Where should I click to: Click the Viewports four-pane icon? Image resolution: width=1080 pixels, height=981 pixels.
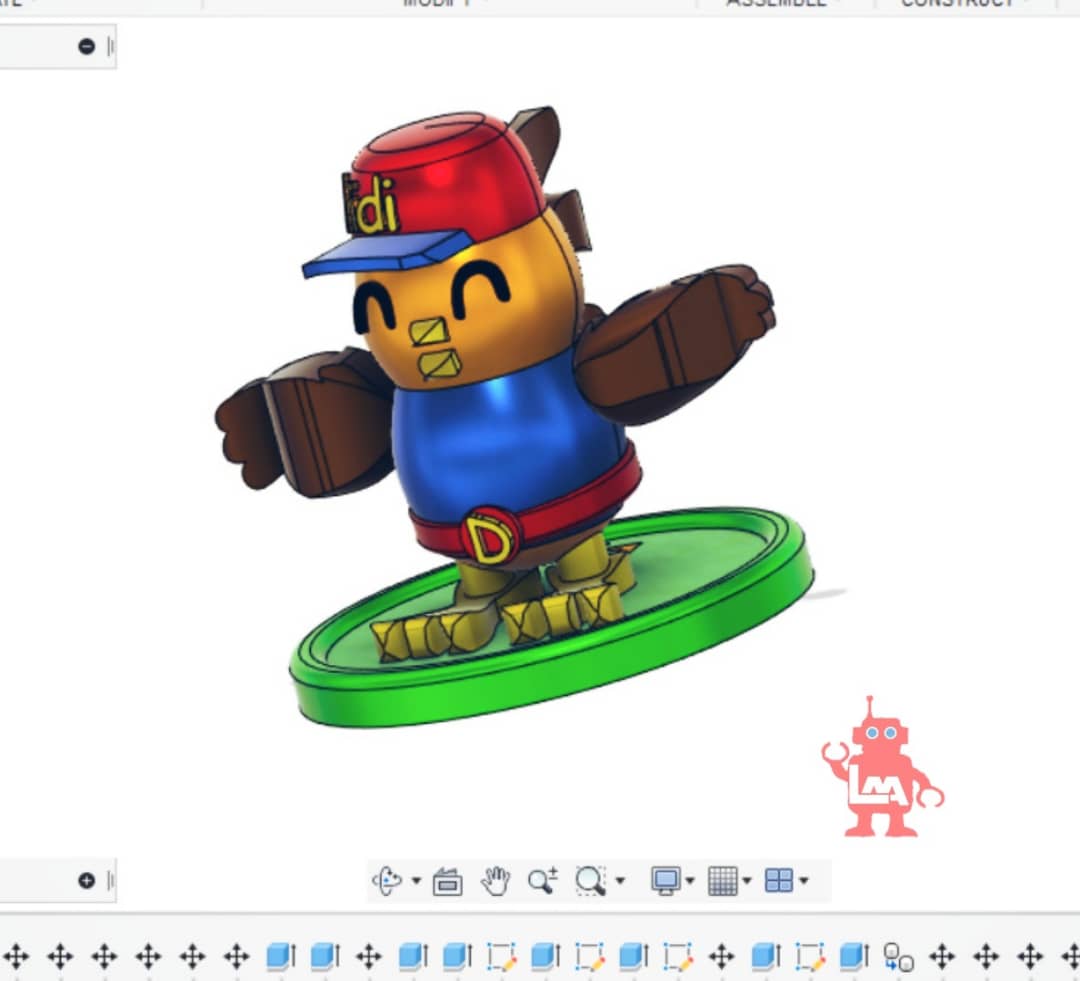pos(779,880)
